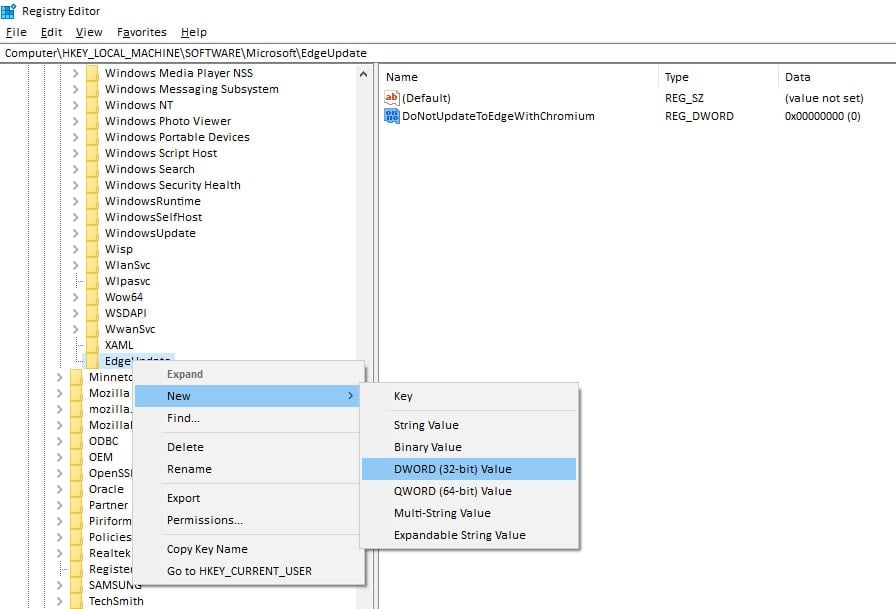Choose DWORD (32-bit) Value from submenu
Screen dimensions: 896x609
pos(469,469)
